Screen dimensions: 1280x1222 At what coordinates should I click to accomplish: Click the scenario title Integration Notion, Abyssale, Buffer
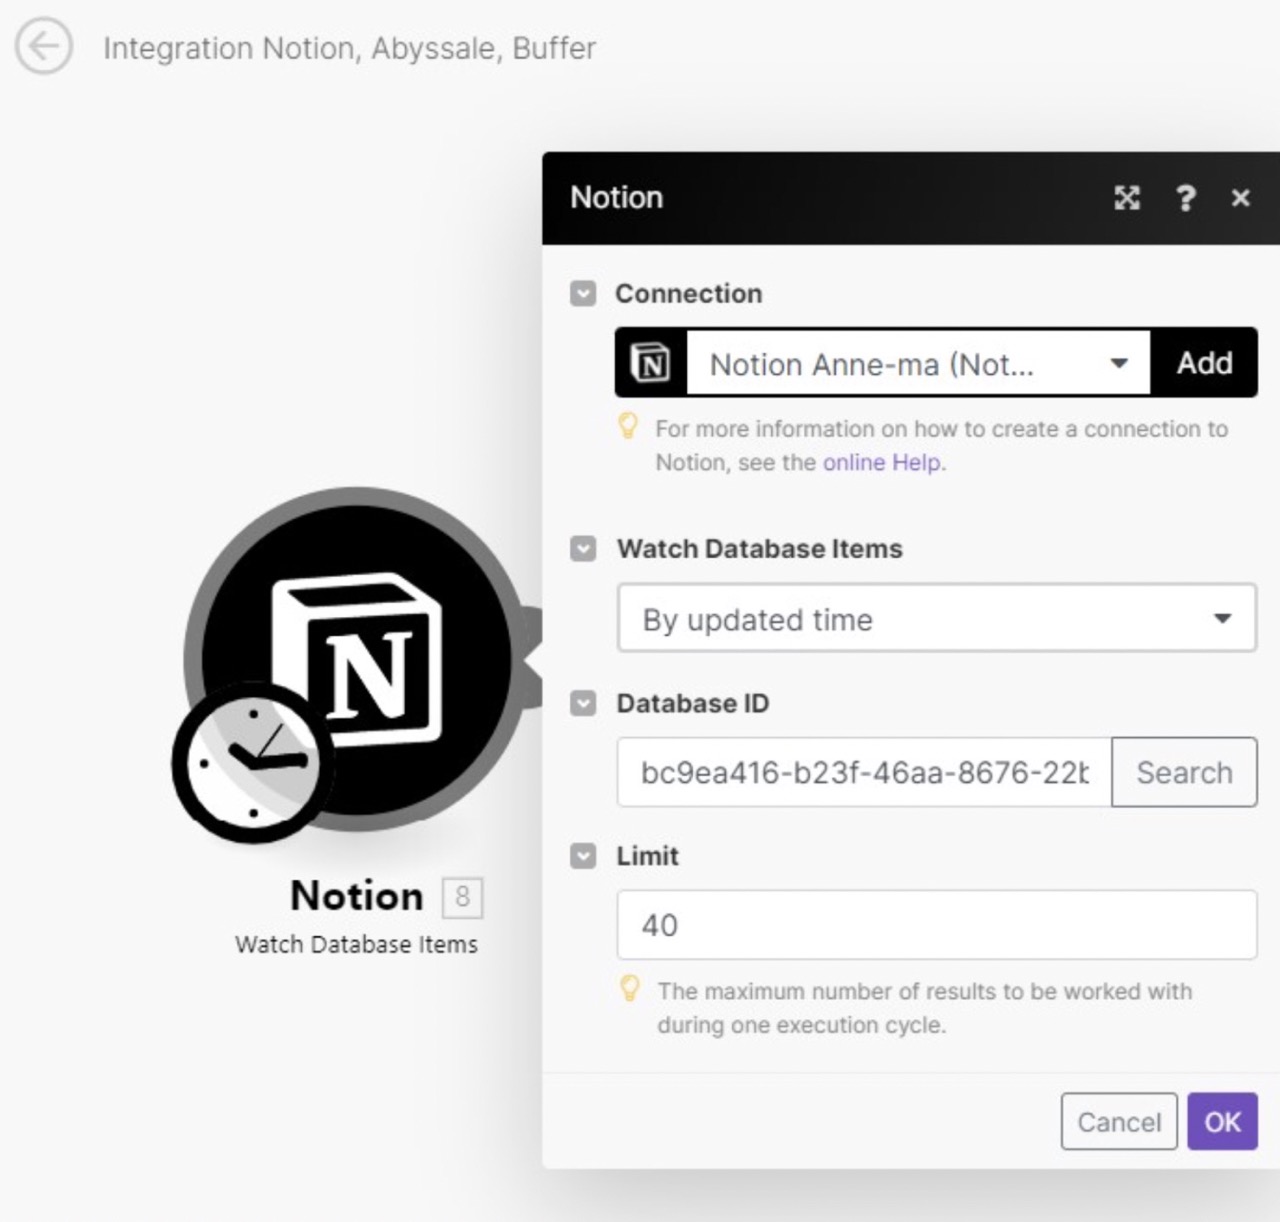tap(349, 48)
